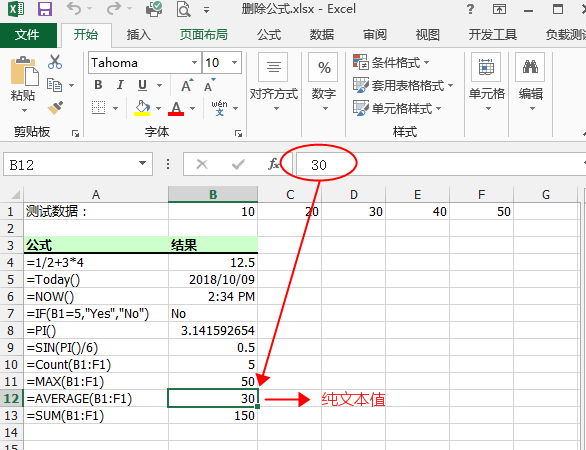The height and width of the screenshot is (450, 586).
Task: Expand the borders dropdown arrow
Action: pos(115,108)
